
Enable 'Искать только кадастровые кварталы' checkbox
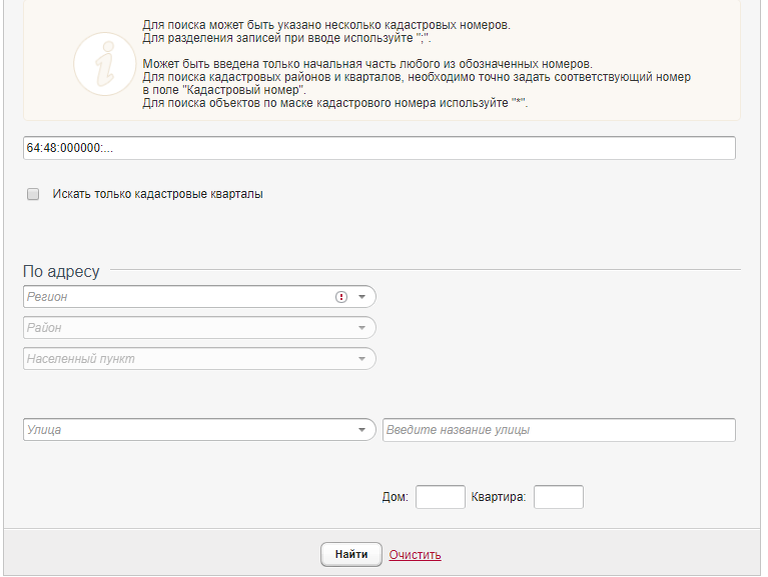point(33,194)
